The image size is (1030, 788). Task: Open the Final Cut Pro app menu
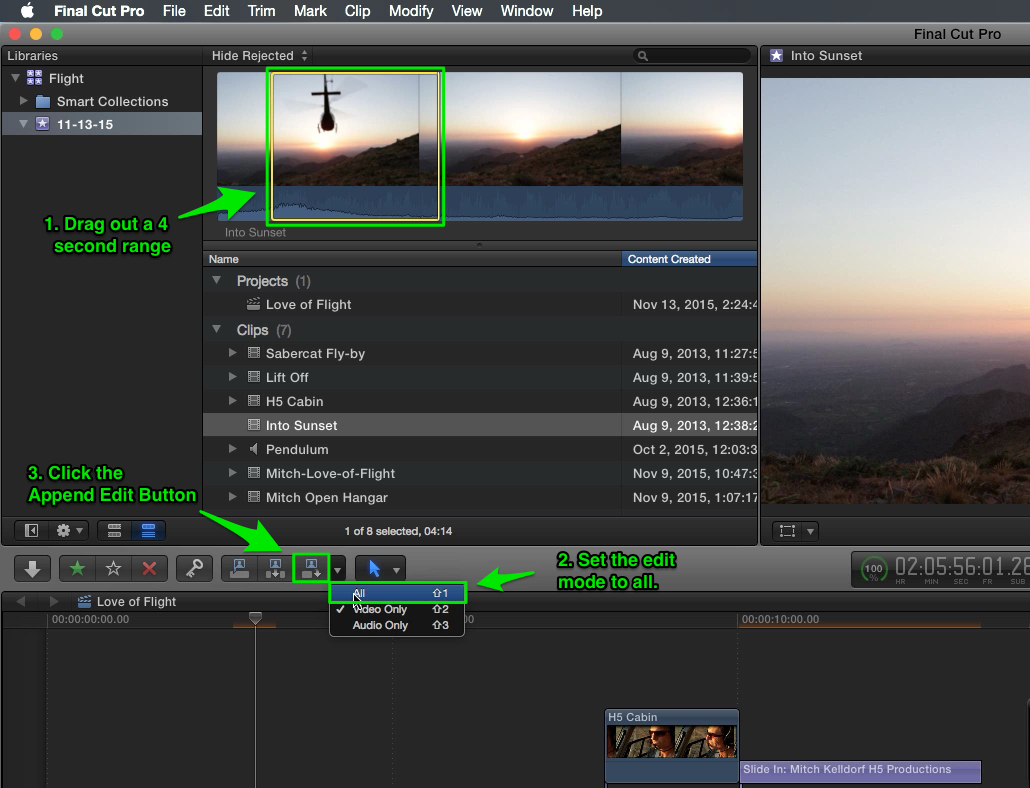point(99,11)
